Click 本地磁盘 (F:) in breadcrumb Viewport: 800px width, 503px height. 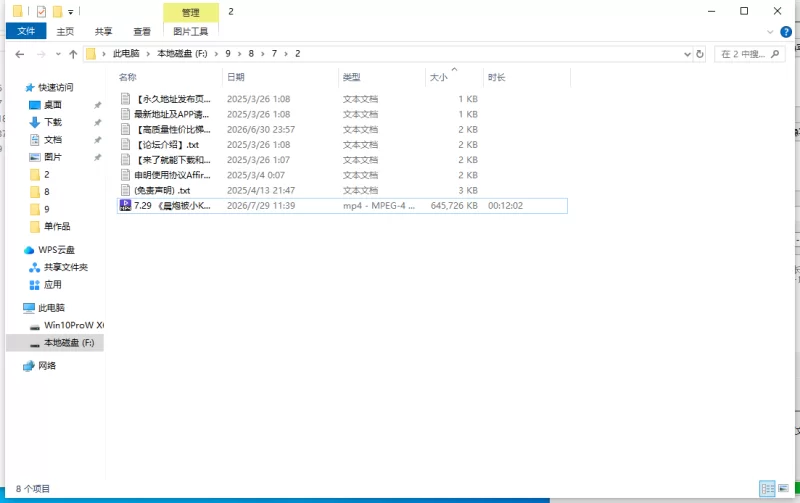[182, 54]
